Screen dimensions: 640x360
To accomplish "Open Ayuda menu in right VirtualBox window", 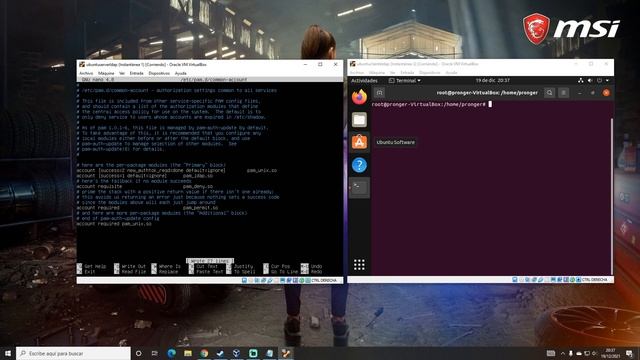I will (x=451, y=73).
